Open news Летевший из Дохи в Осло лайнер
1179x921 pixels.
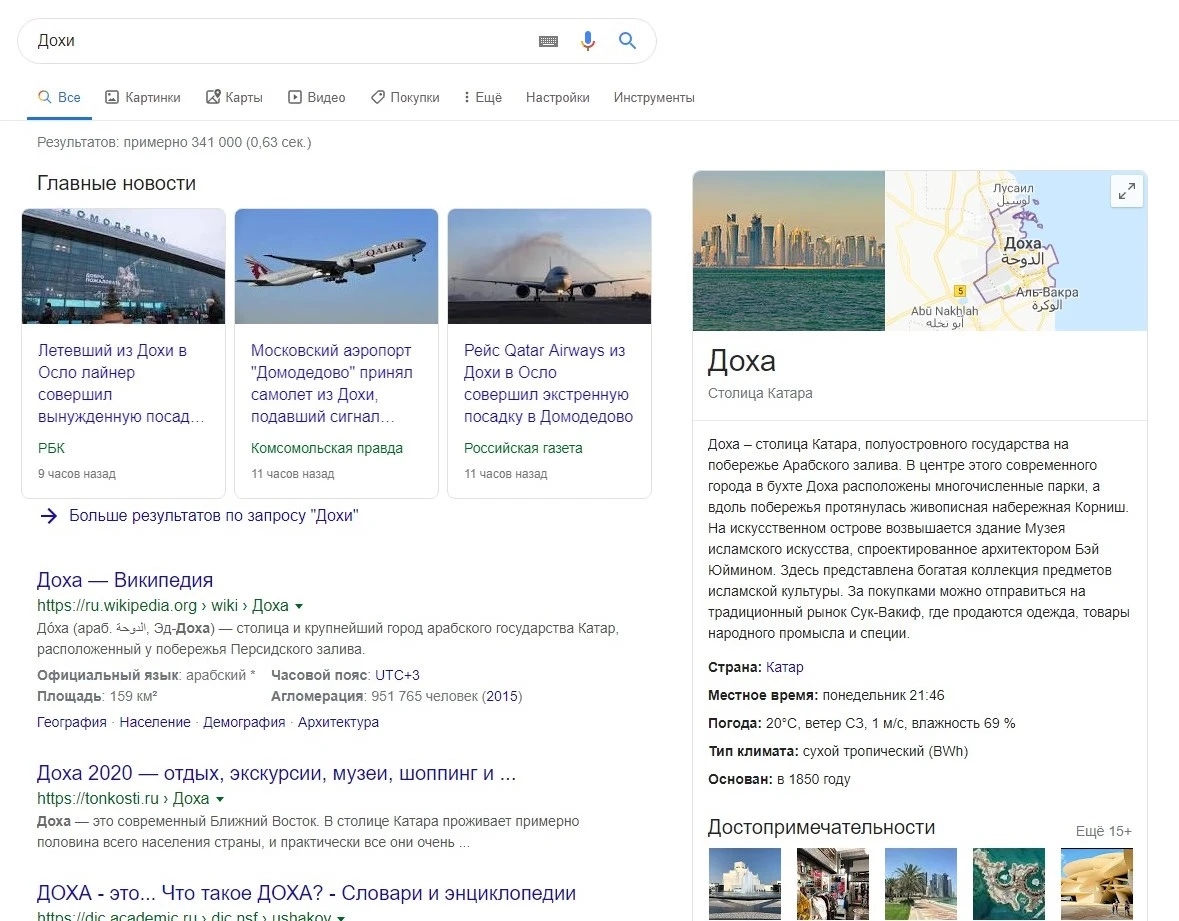click(x=121, y=383)
